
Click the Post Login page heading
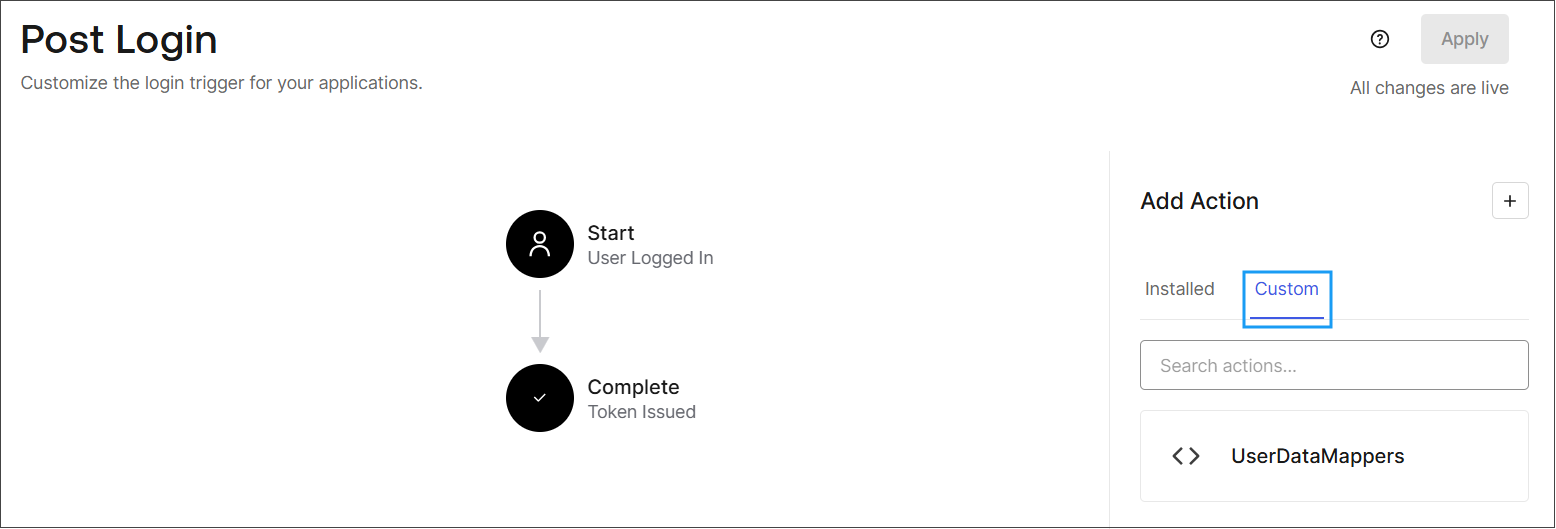(119, 40)
